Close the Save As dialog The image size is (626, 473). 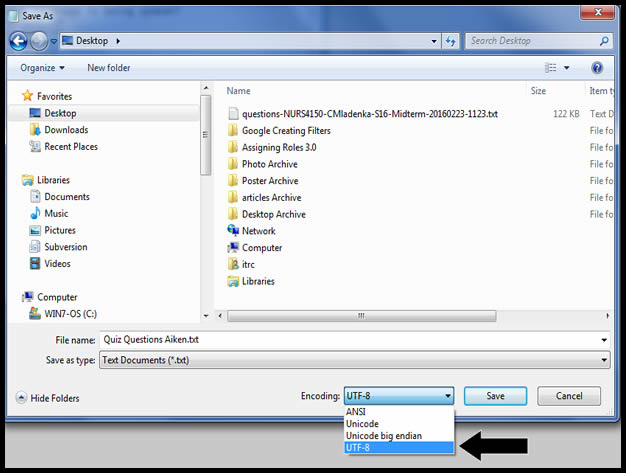(597, 12)
